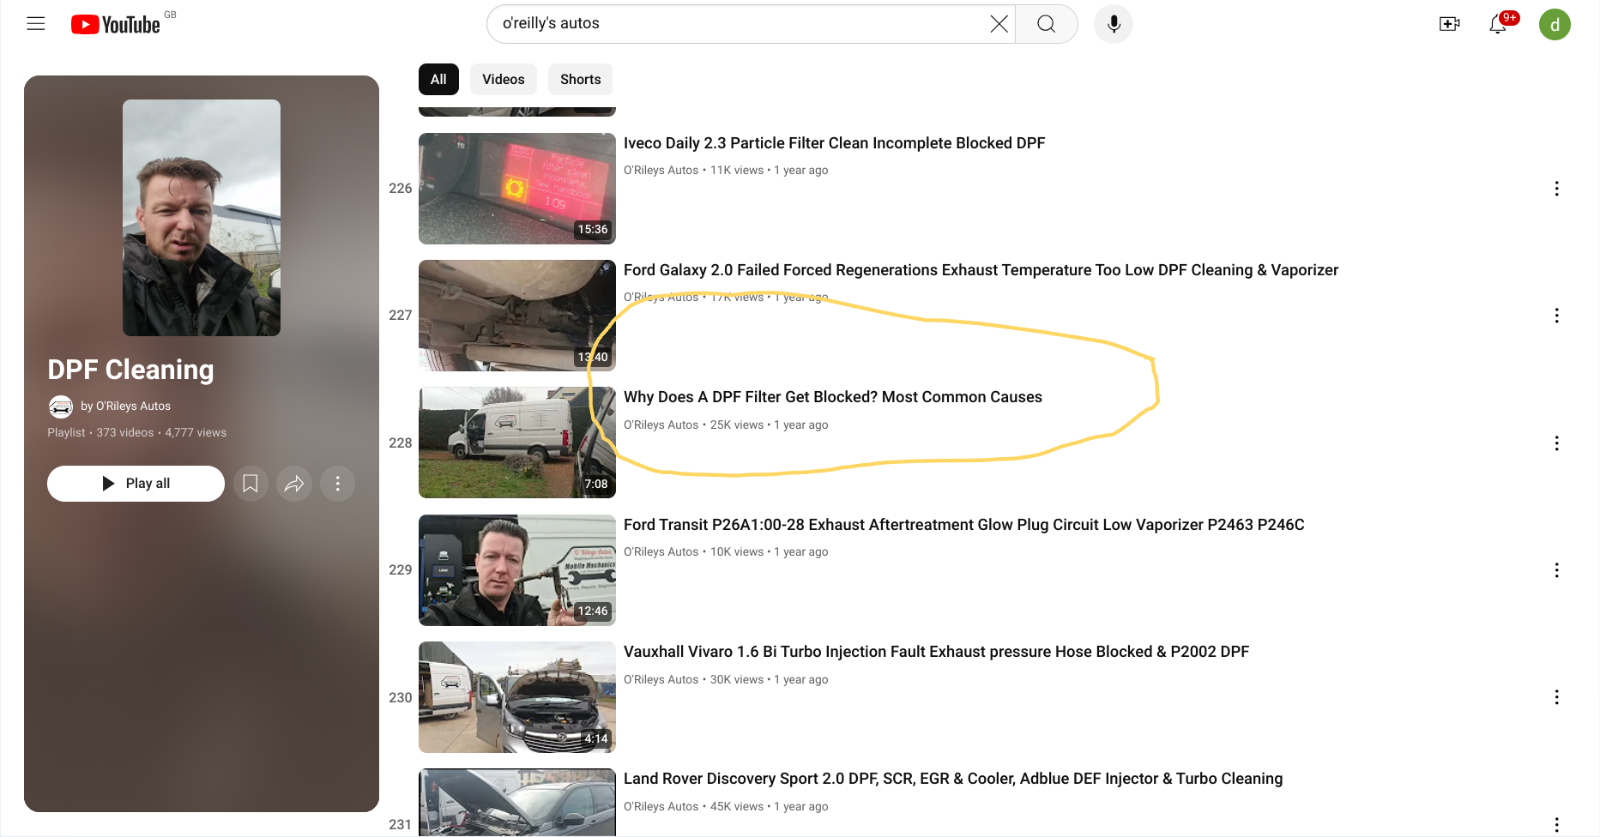
Task: Click O'Rileys Autos under the Vauxhall Vivaro video
Action: 661,680
